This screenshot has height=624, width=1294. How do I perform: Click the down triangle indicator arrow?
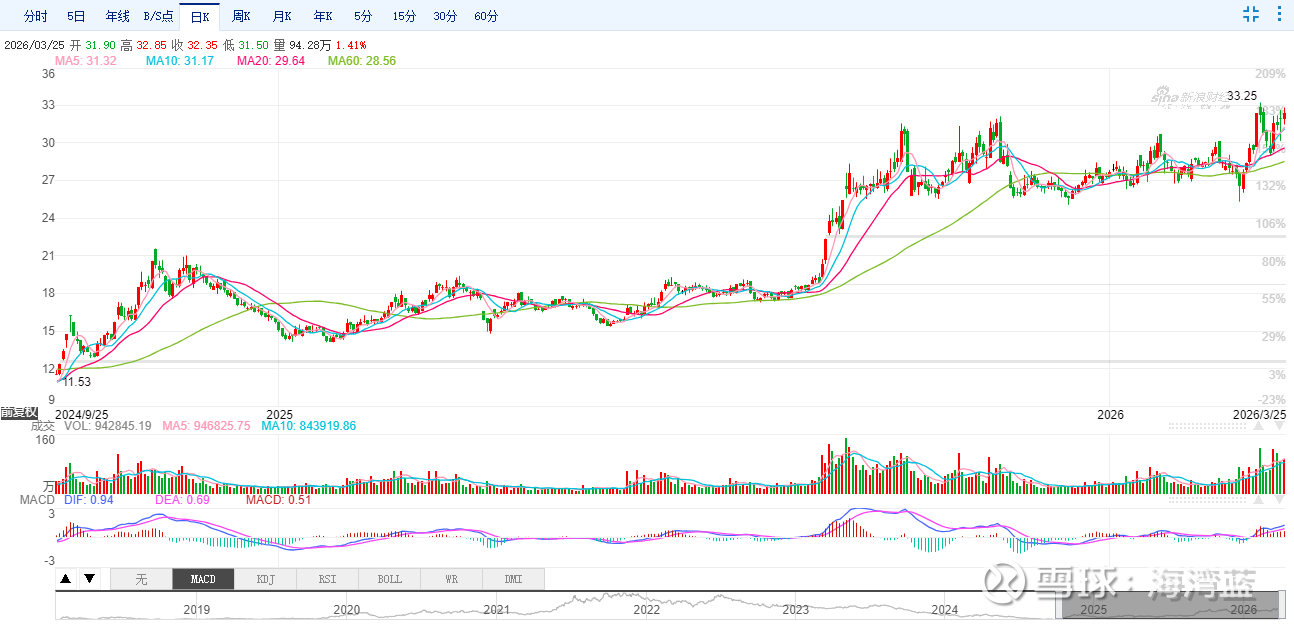[89, 578]
